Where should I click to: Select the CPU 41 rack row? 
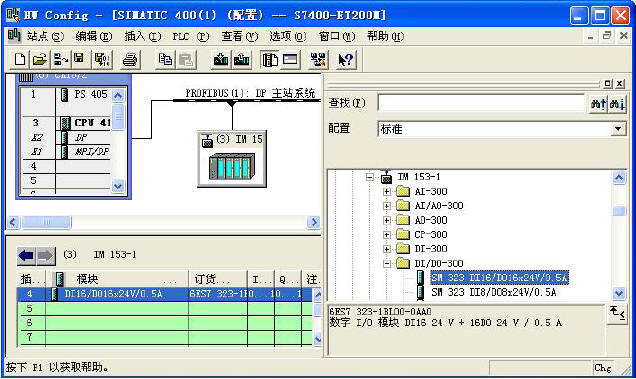[x=66, y=123]
